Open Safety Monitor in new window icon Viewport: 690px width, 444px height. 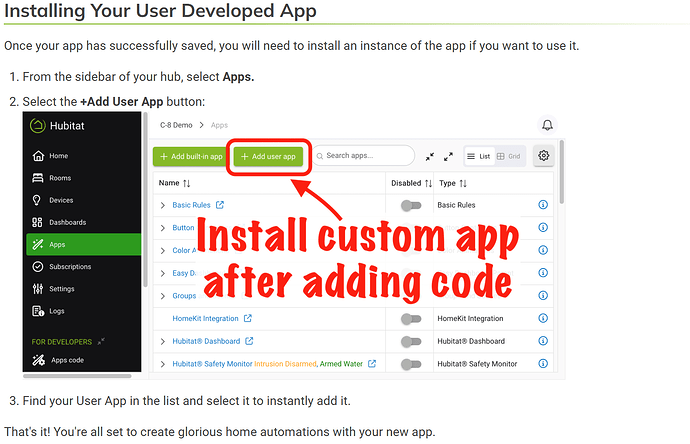pyautogui.click(x=372, y=363)
